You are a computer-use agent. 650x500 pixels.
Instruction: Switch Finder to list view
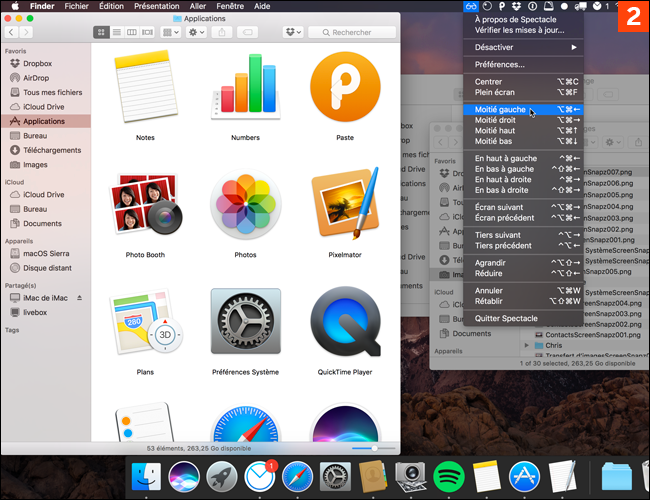click(117, 32)
